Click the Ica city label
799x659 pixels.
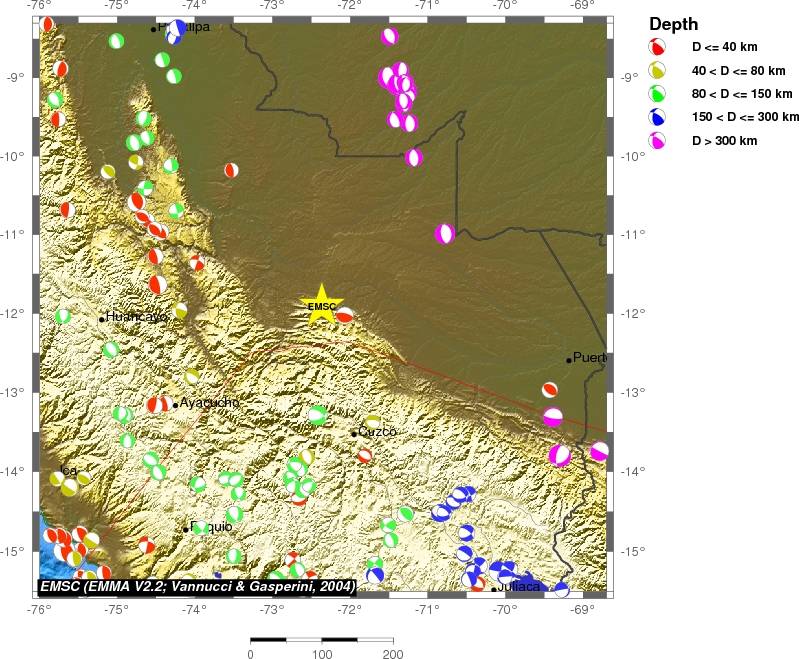tap(68, 470)
